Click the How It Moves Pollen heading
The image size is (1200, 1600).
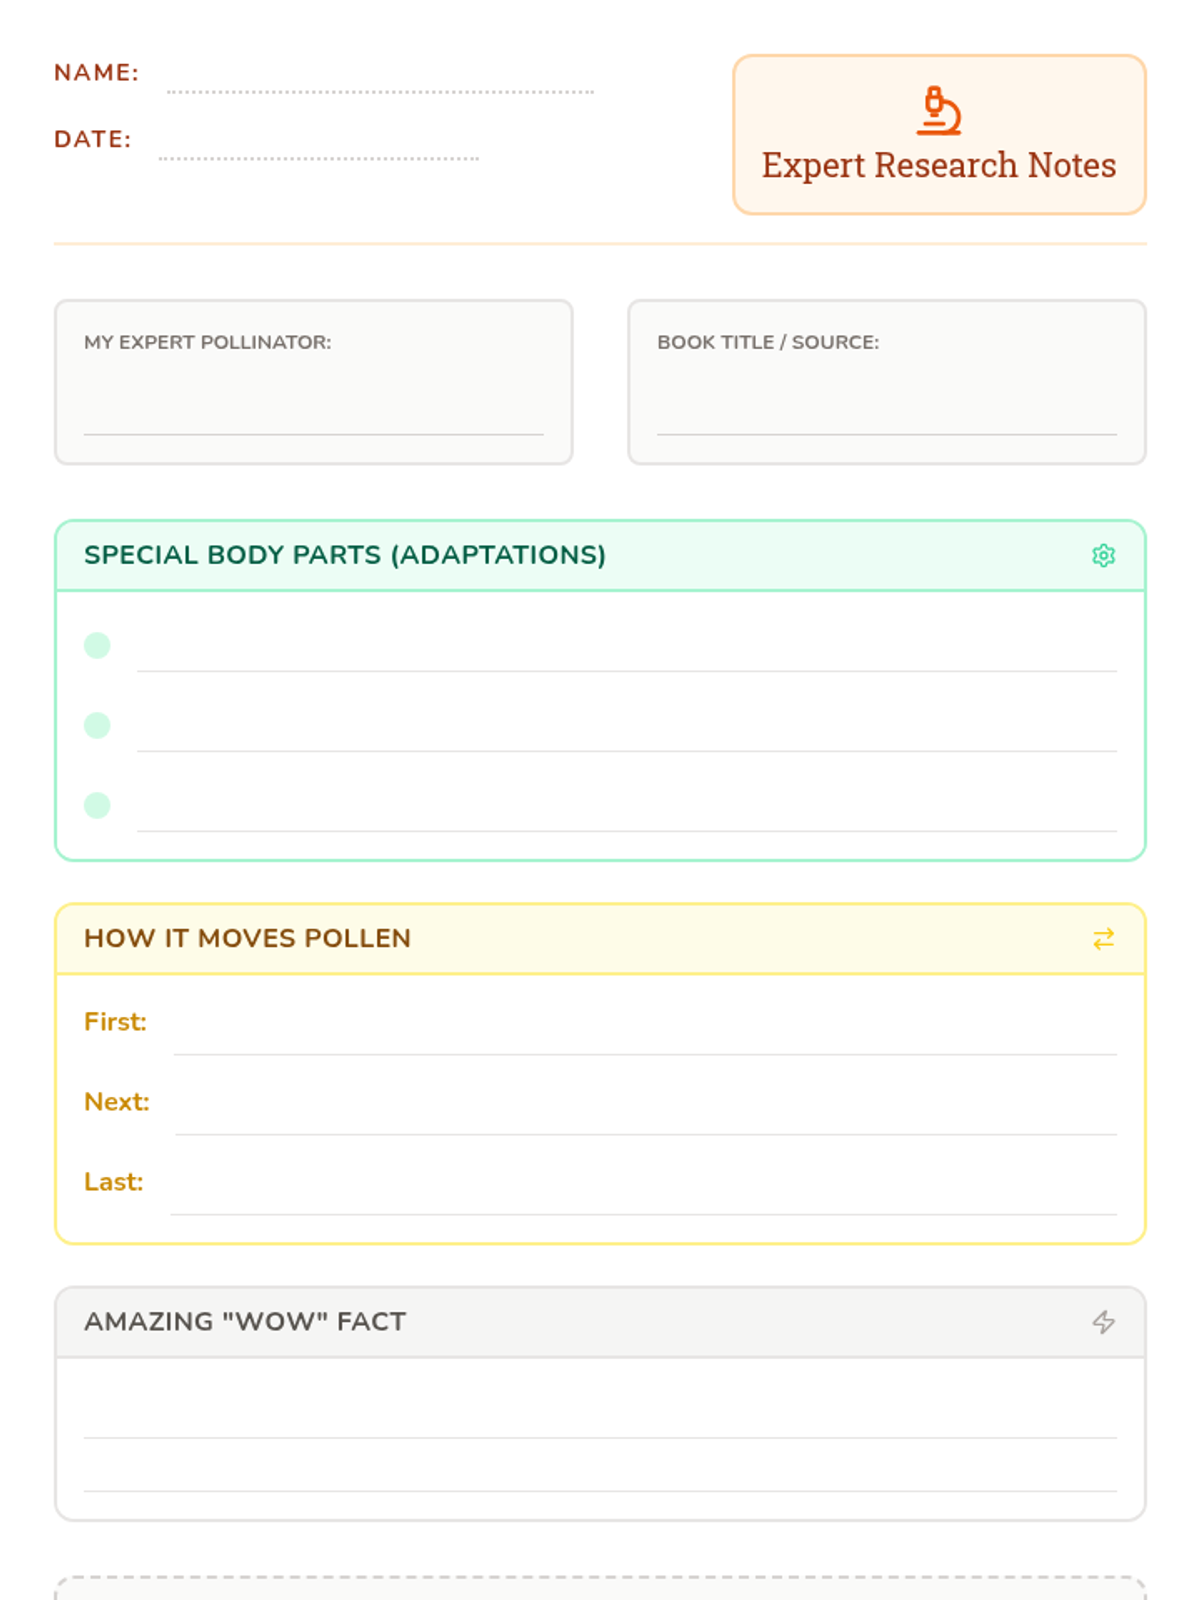(247, 938)
